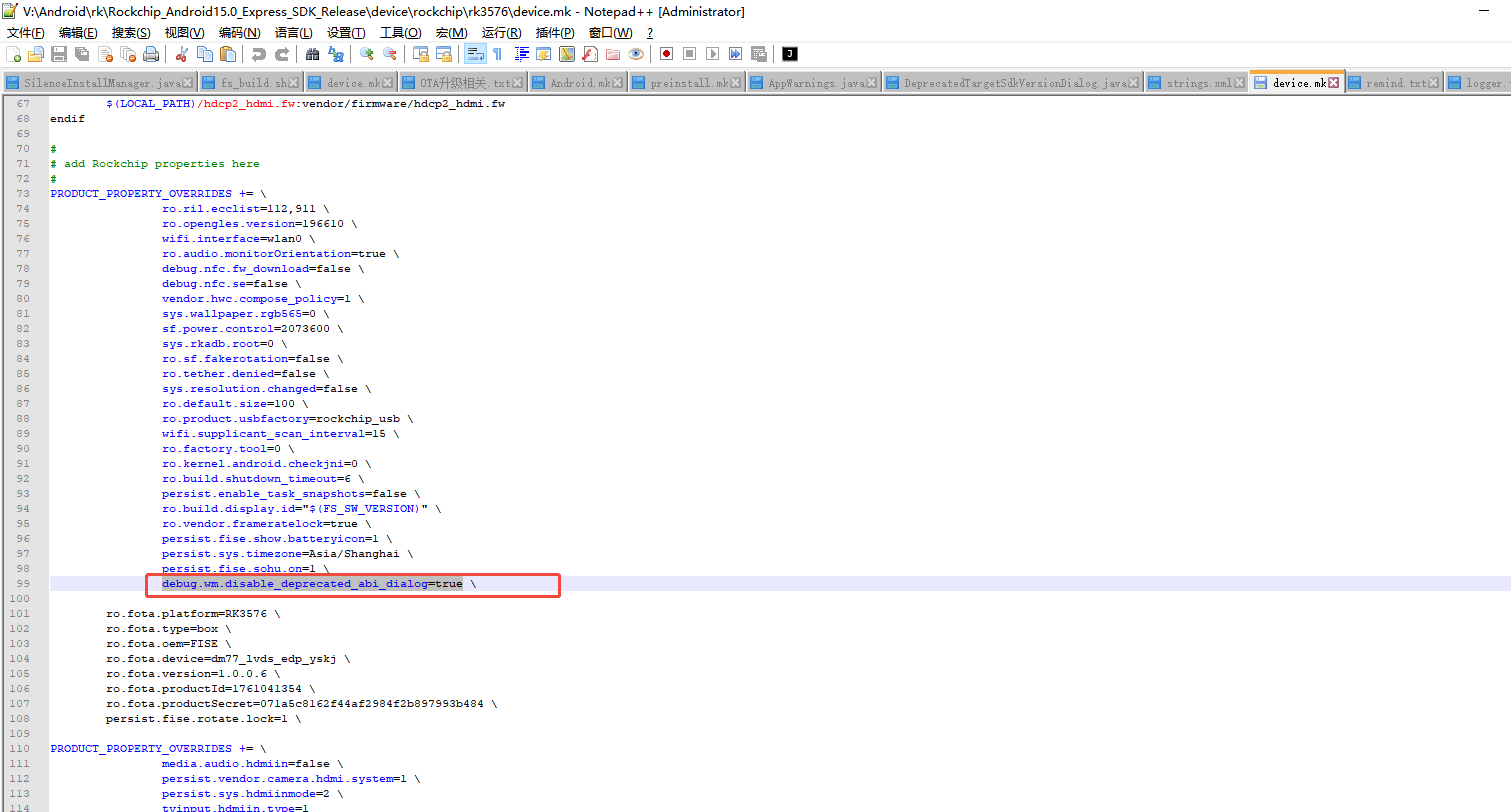Click the Close All documents icon
Screen dimensions: 1511x812
click(x=127, y=54)
